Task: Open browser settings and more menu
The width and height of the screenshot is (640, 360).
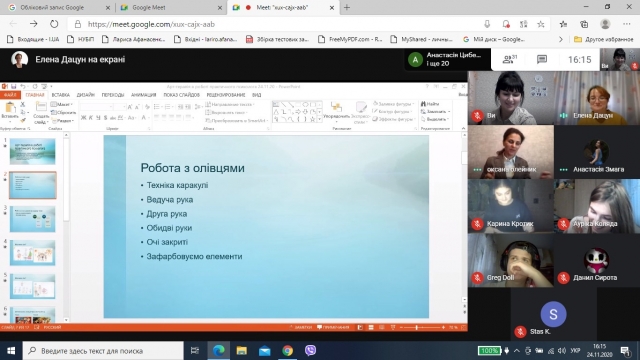Action: pos(627,24)
